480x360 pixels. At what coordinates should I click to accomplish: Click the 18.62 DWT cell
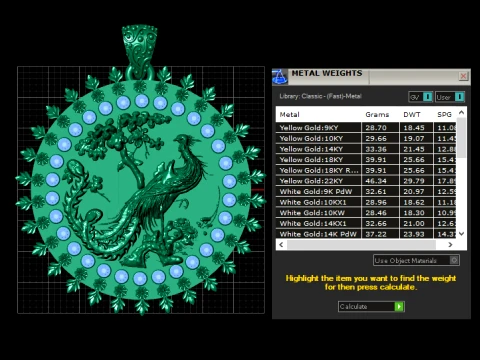(x=416, y=202)
